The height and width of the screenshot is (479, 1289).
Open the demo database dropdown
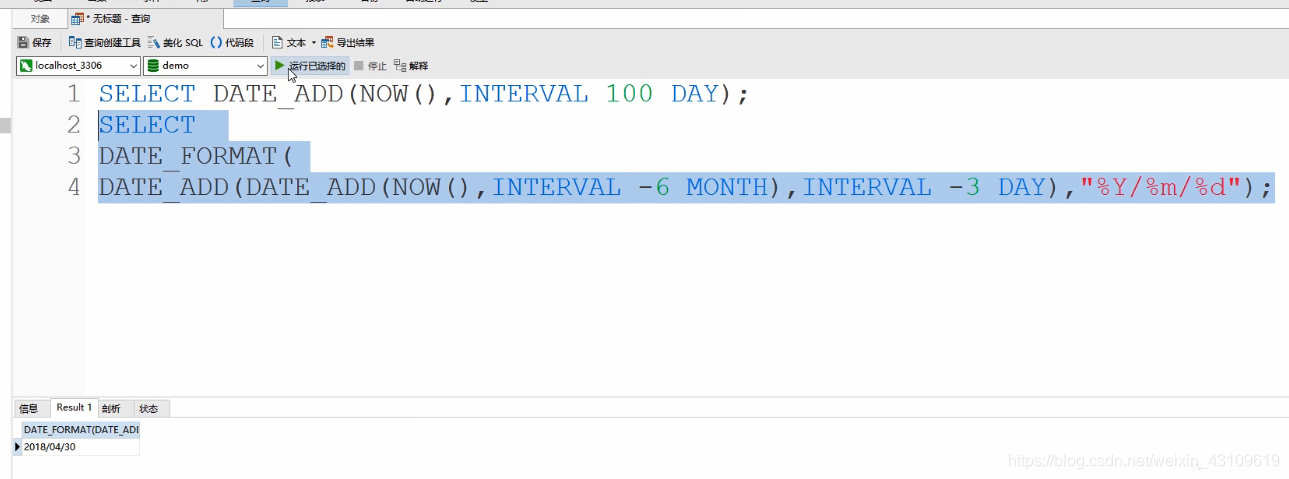coord(206,65)
